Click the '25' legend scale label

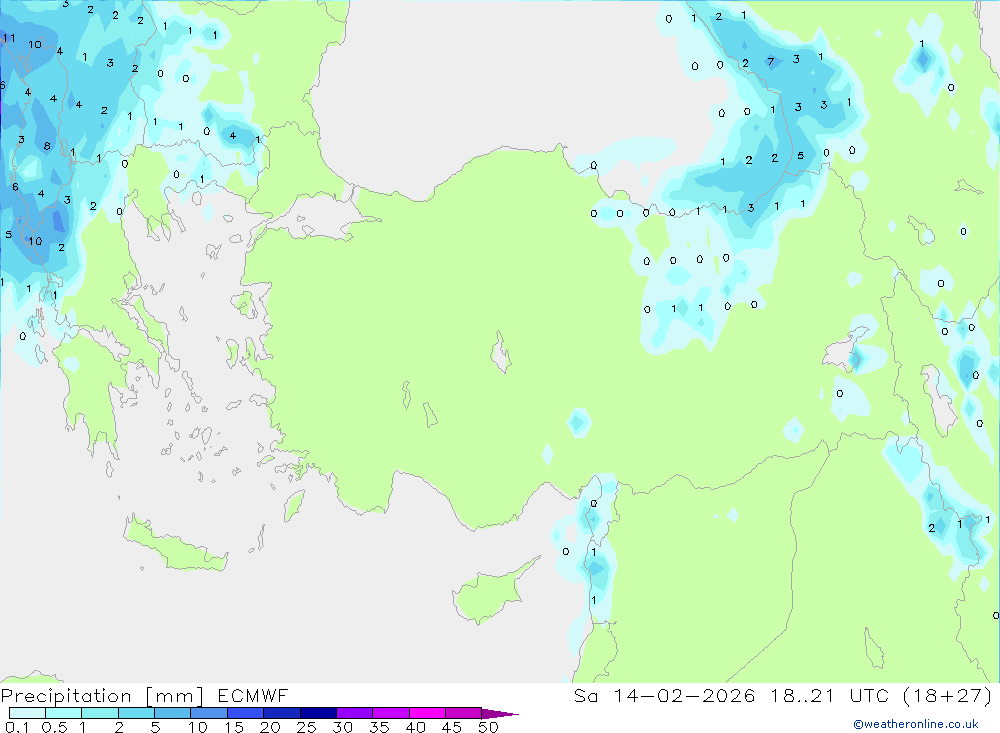pos(307,727)
